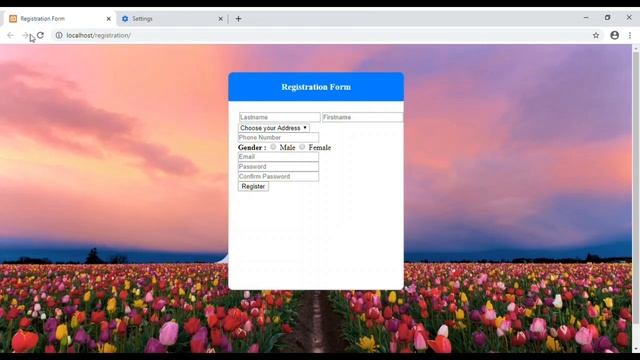View site information icon in address bar
The image size is (640, 360).
[59, 36]
